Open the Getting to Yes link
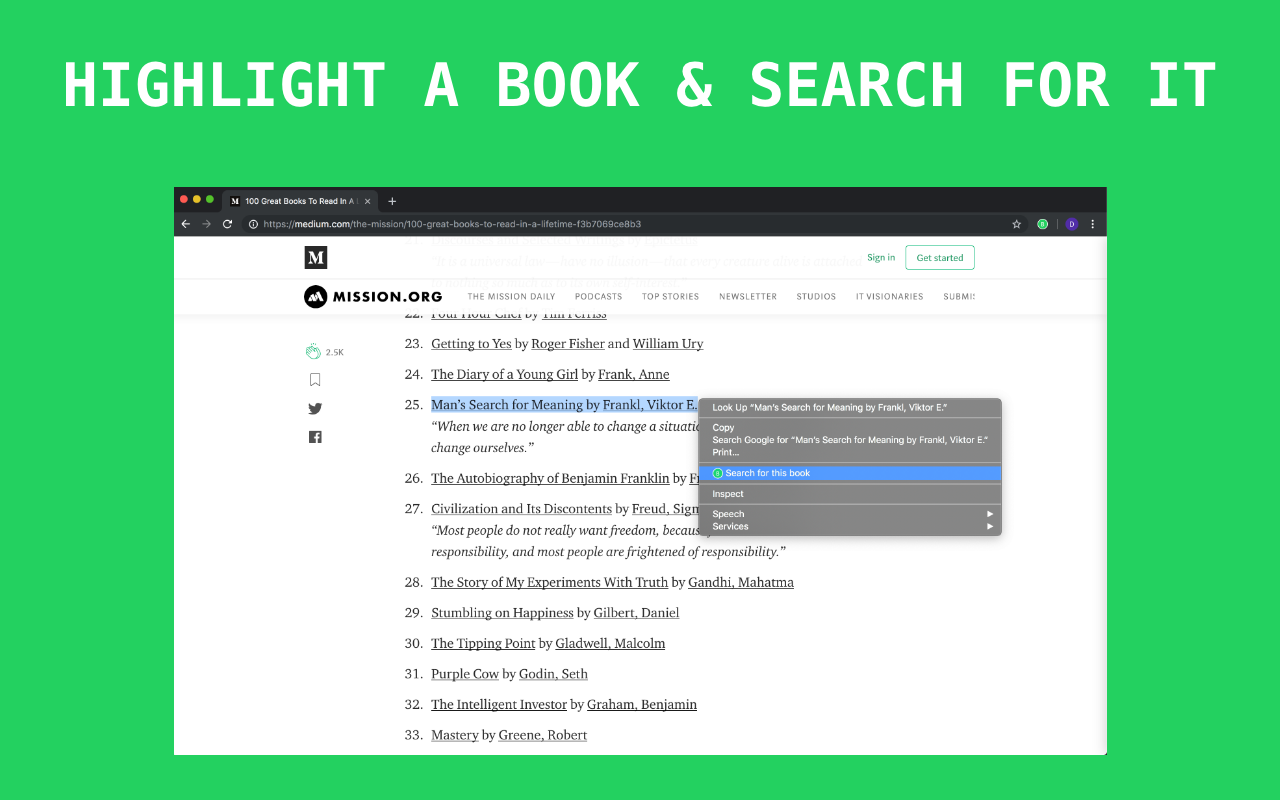The width and height of the screenshot is (1280, 800). [x=471, y=344]
